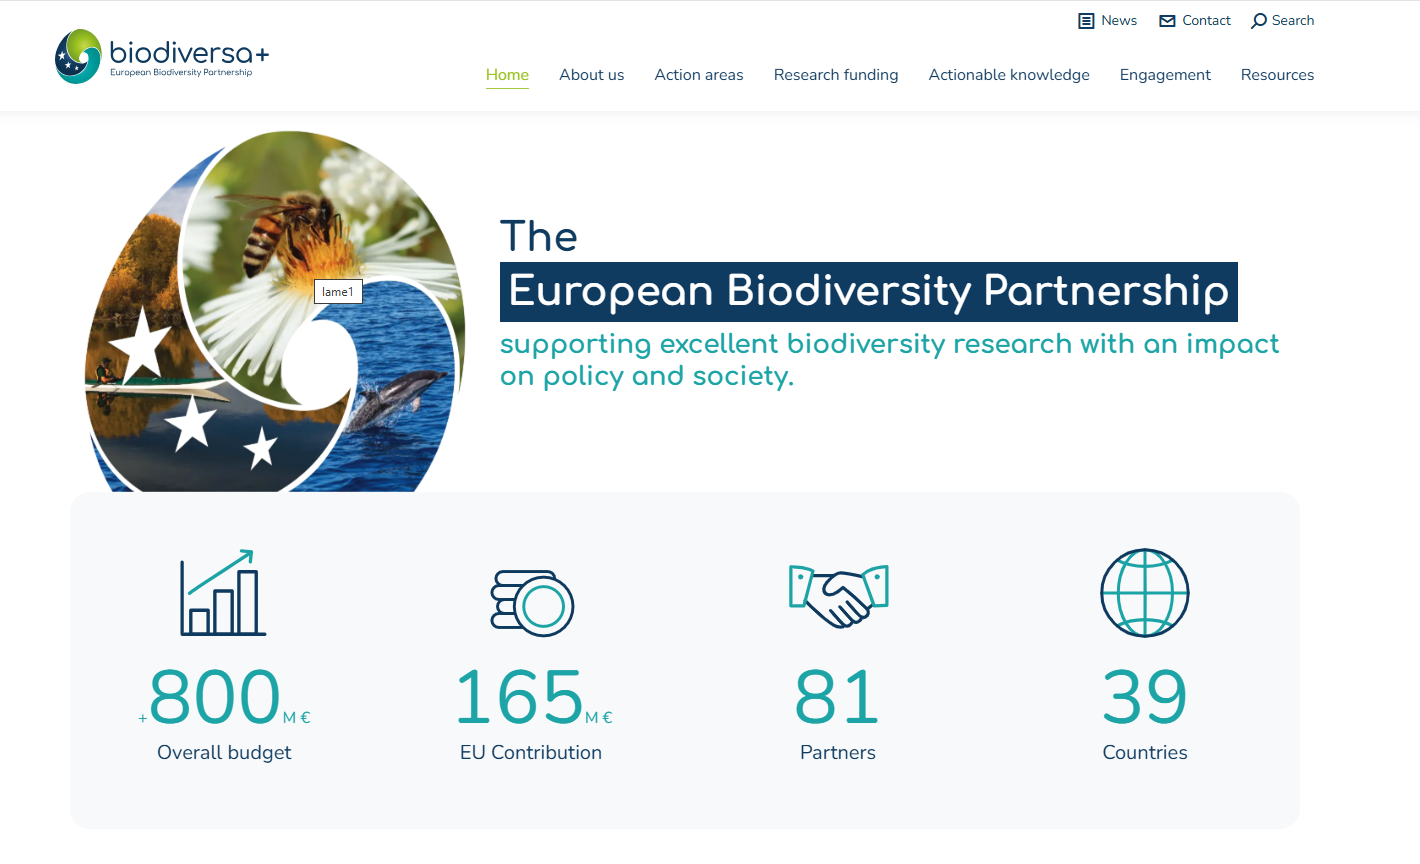The height and width of the screenshot is (864, 1420).
Task: Open the Research funding menu
Action: click(x=836, y=75)
